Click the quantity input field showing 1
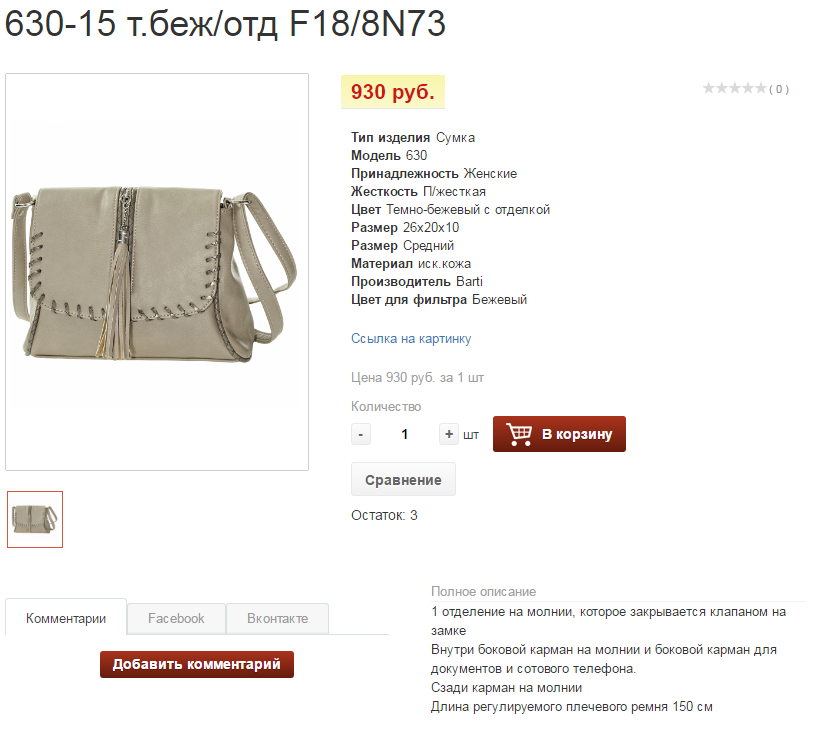Image resolution: width=813 pixels, height=730 pixels. click(x=404, y=434)
